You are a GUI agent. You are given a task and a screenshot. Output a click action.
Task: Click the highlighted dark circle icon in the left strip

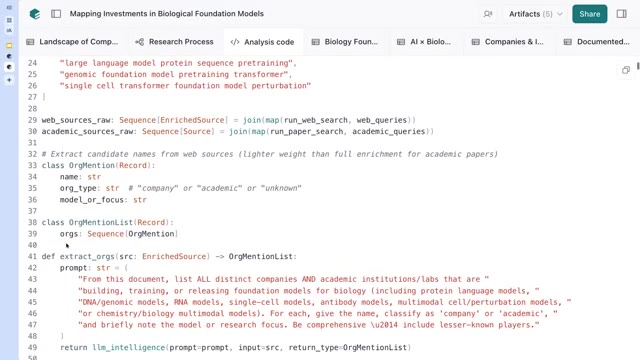9,67
